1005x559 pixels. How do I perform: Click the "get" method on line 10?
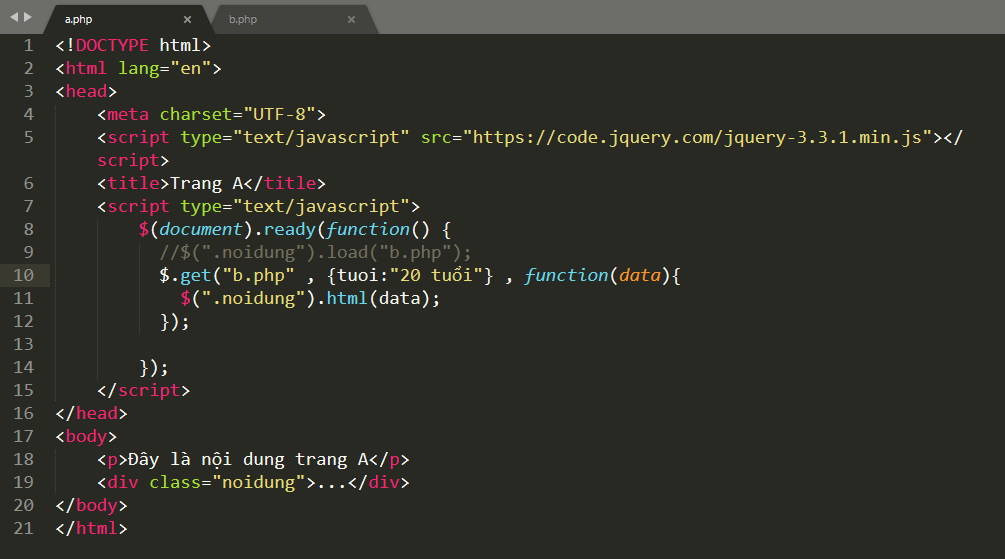[195, 276]
